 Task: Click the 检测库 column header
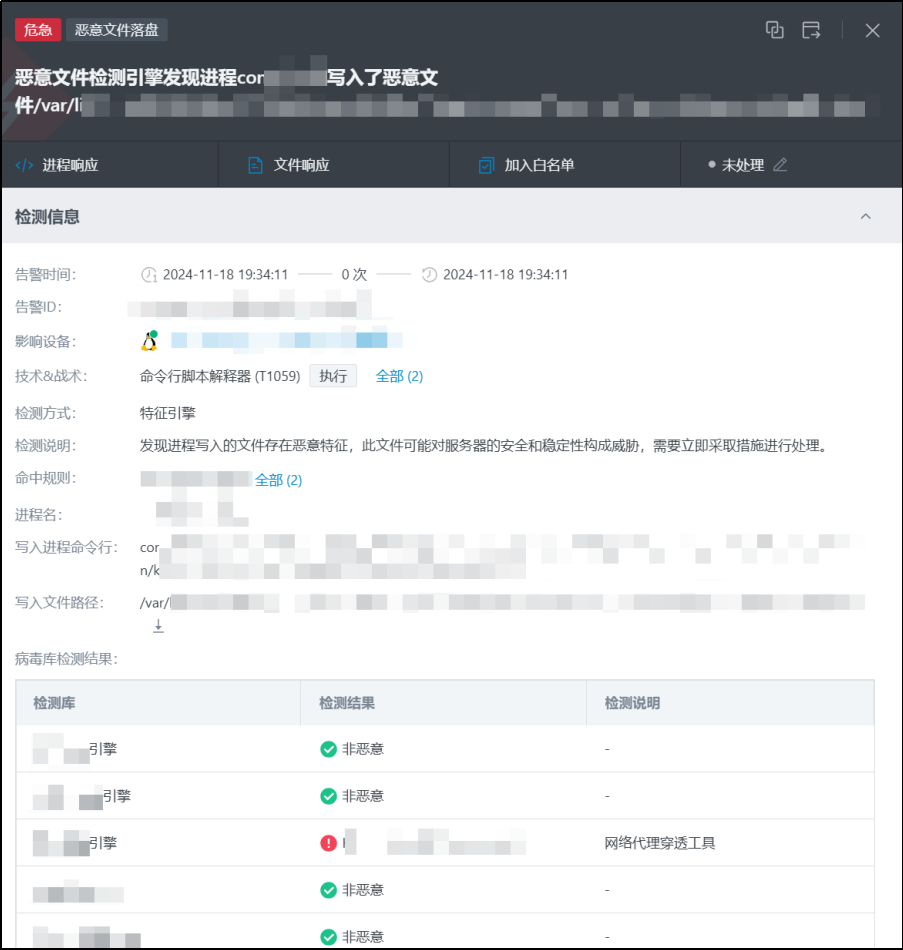[x=54, y=703]
